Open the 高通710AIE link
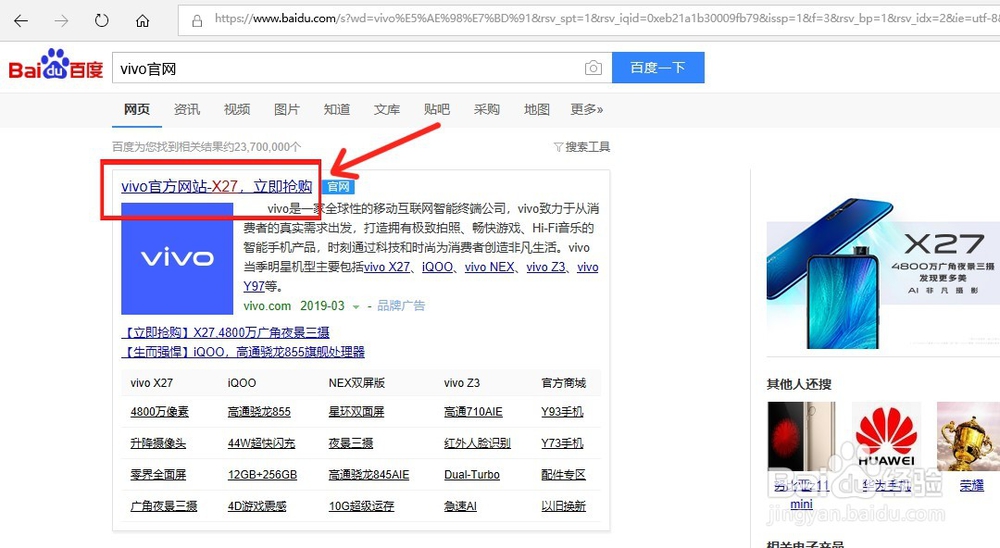 473,412
